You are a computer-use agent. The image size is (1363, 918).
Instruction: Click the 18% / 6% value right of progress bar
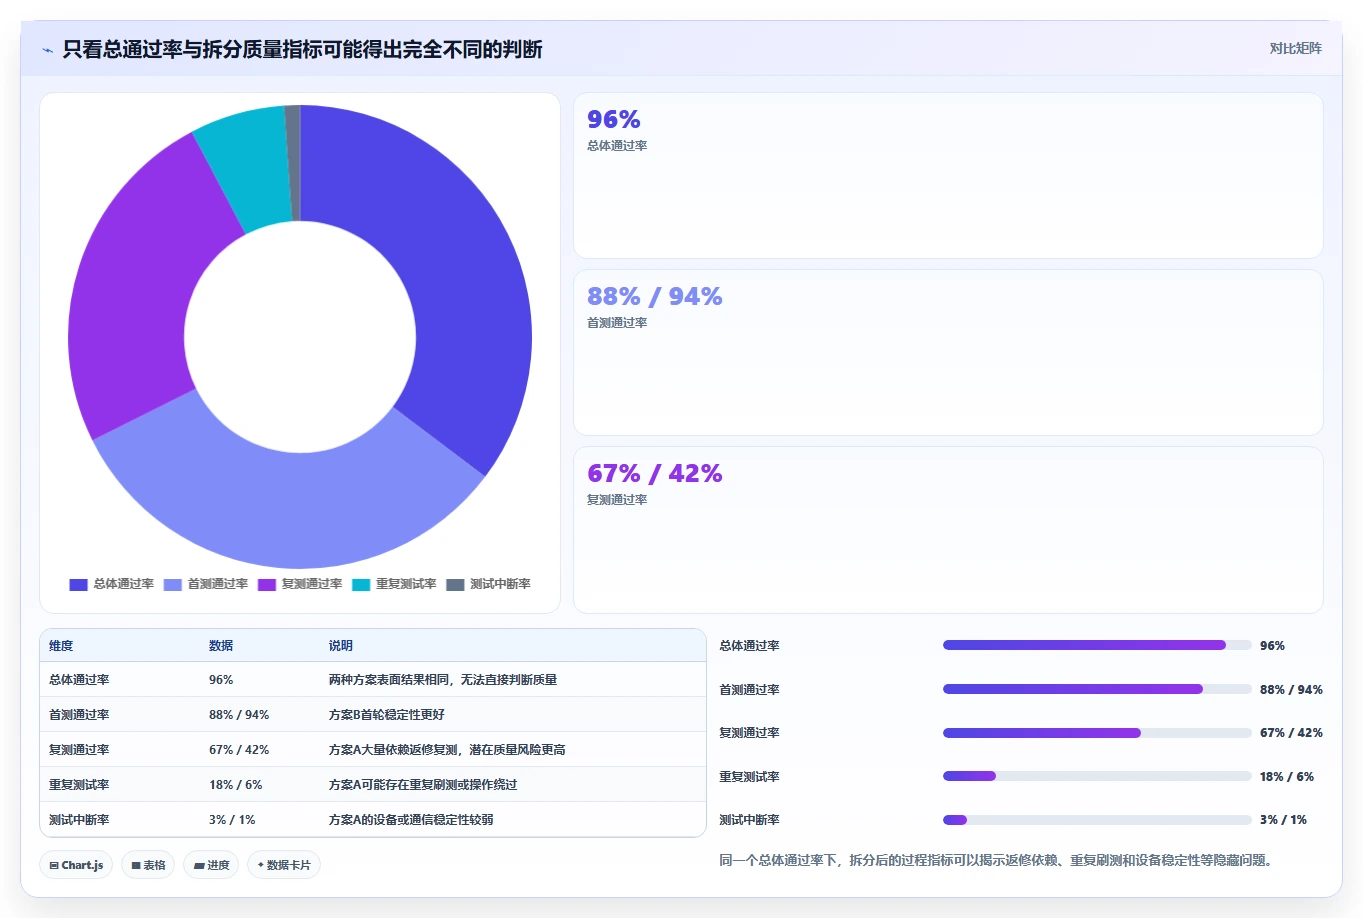1287,777
